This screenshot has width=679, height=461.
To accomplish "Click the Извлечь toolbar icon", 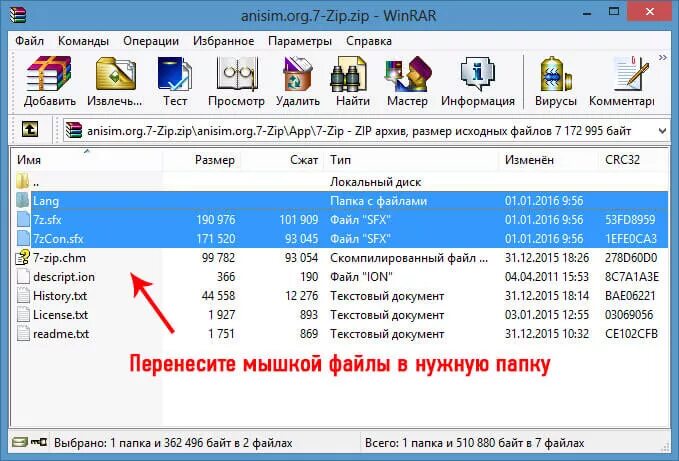I will 115,74.
